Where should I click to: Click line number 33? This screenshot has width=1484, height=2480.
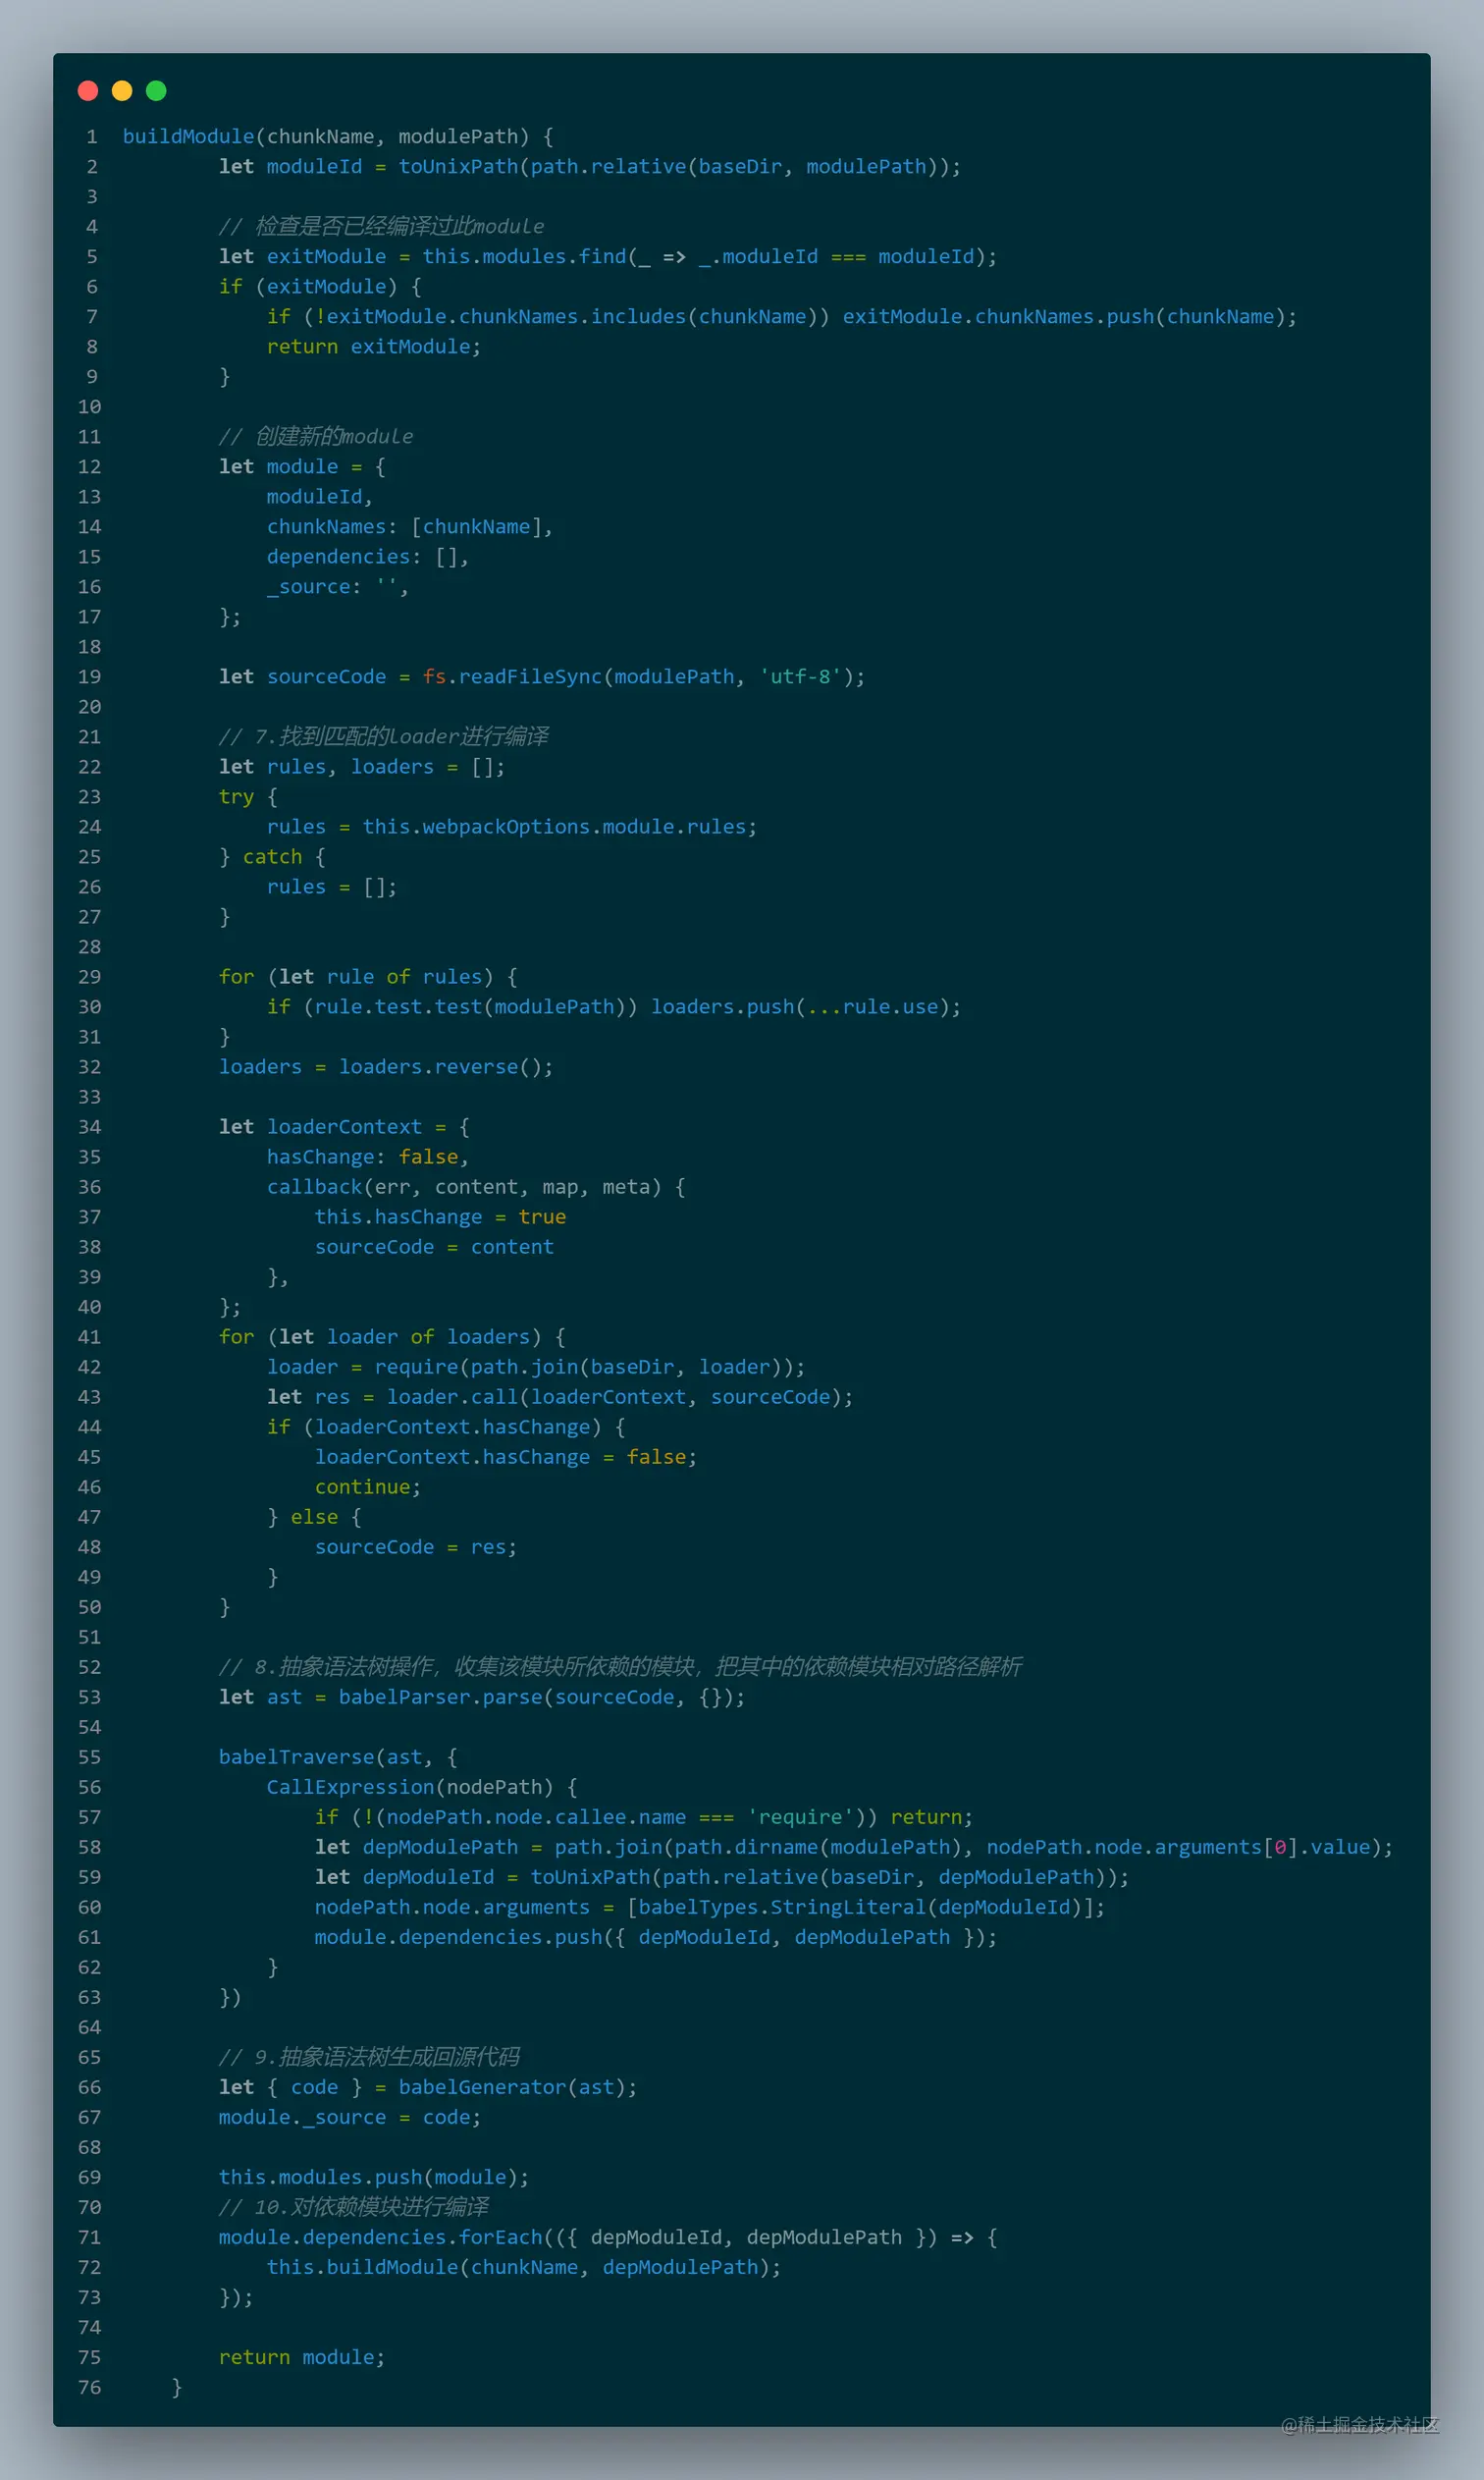pyautogui.click(x=89, y=1096)
